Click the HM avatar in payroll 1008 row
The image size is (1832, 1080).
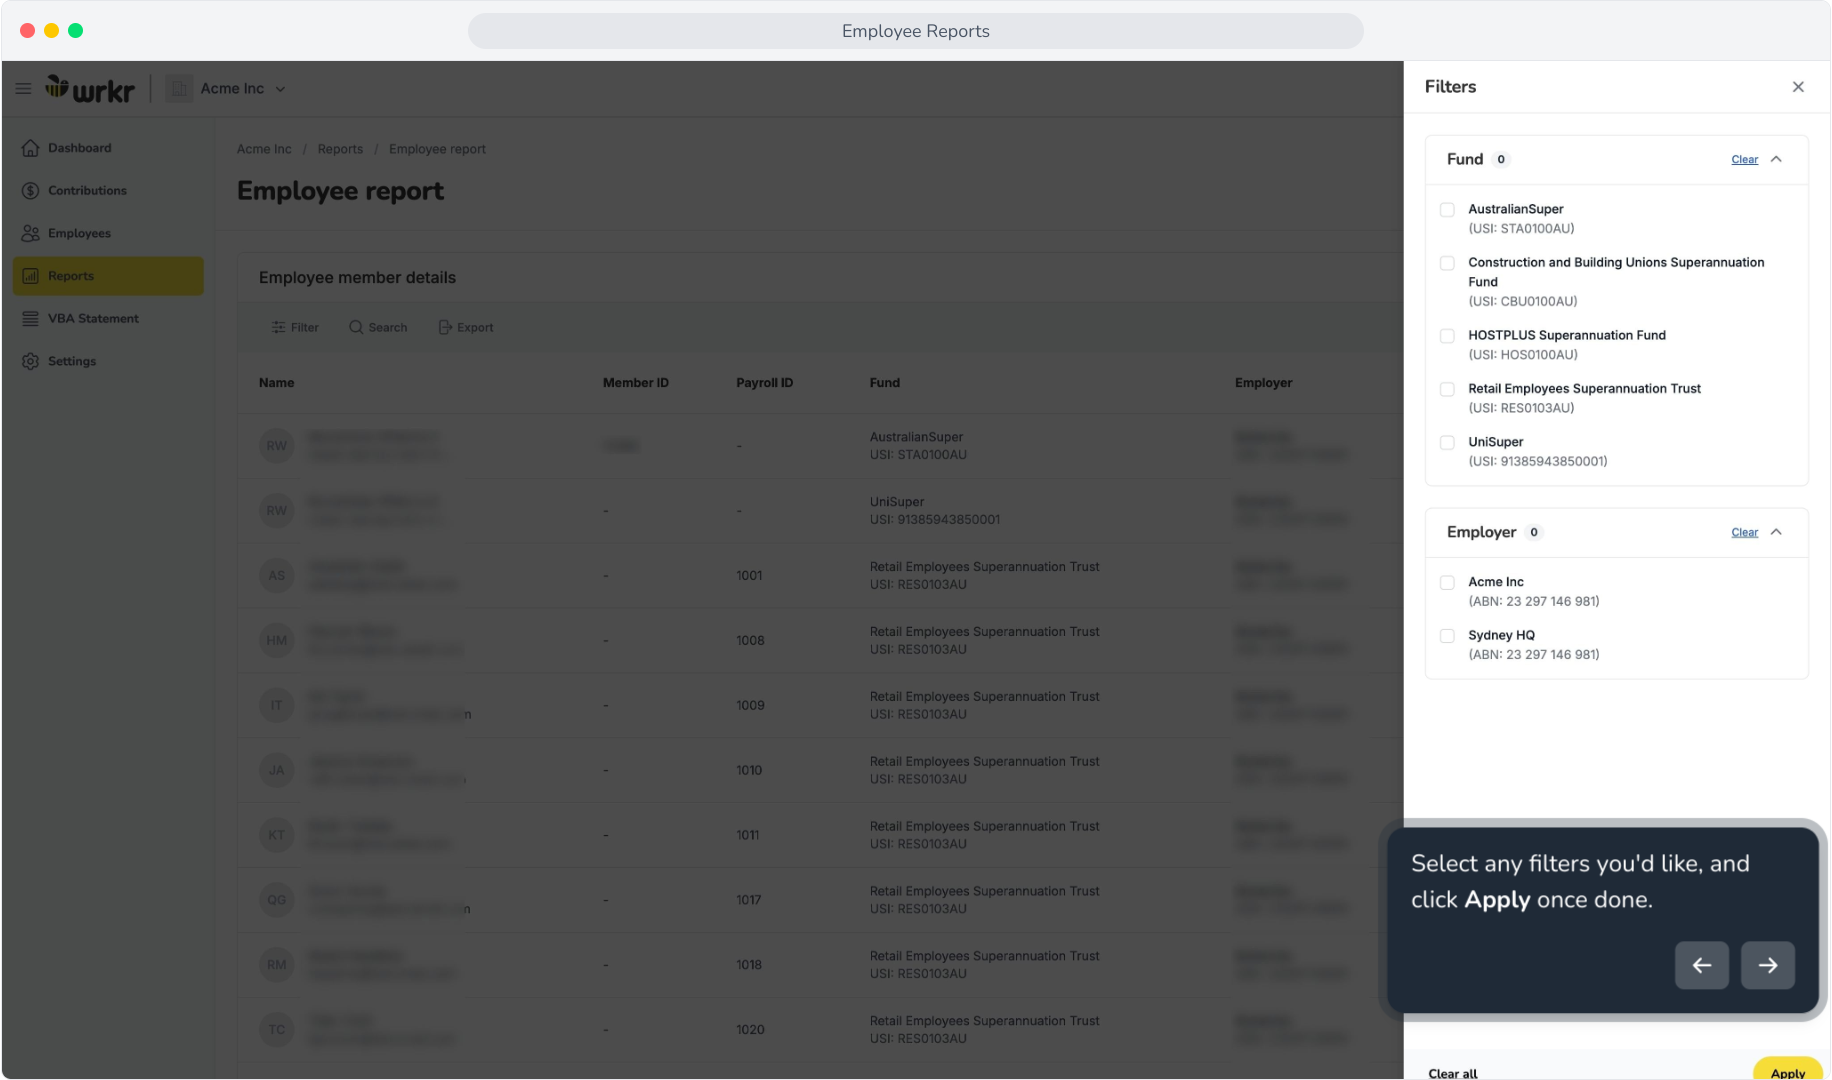pyautogui.click(x=277, y=641)
